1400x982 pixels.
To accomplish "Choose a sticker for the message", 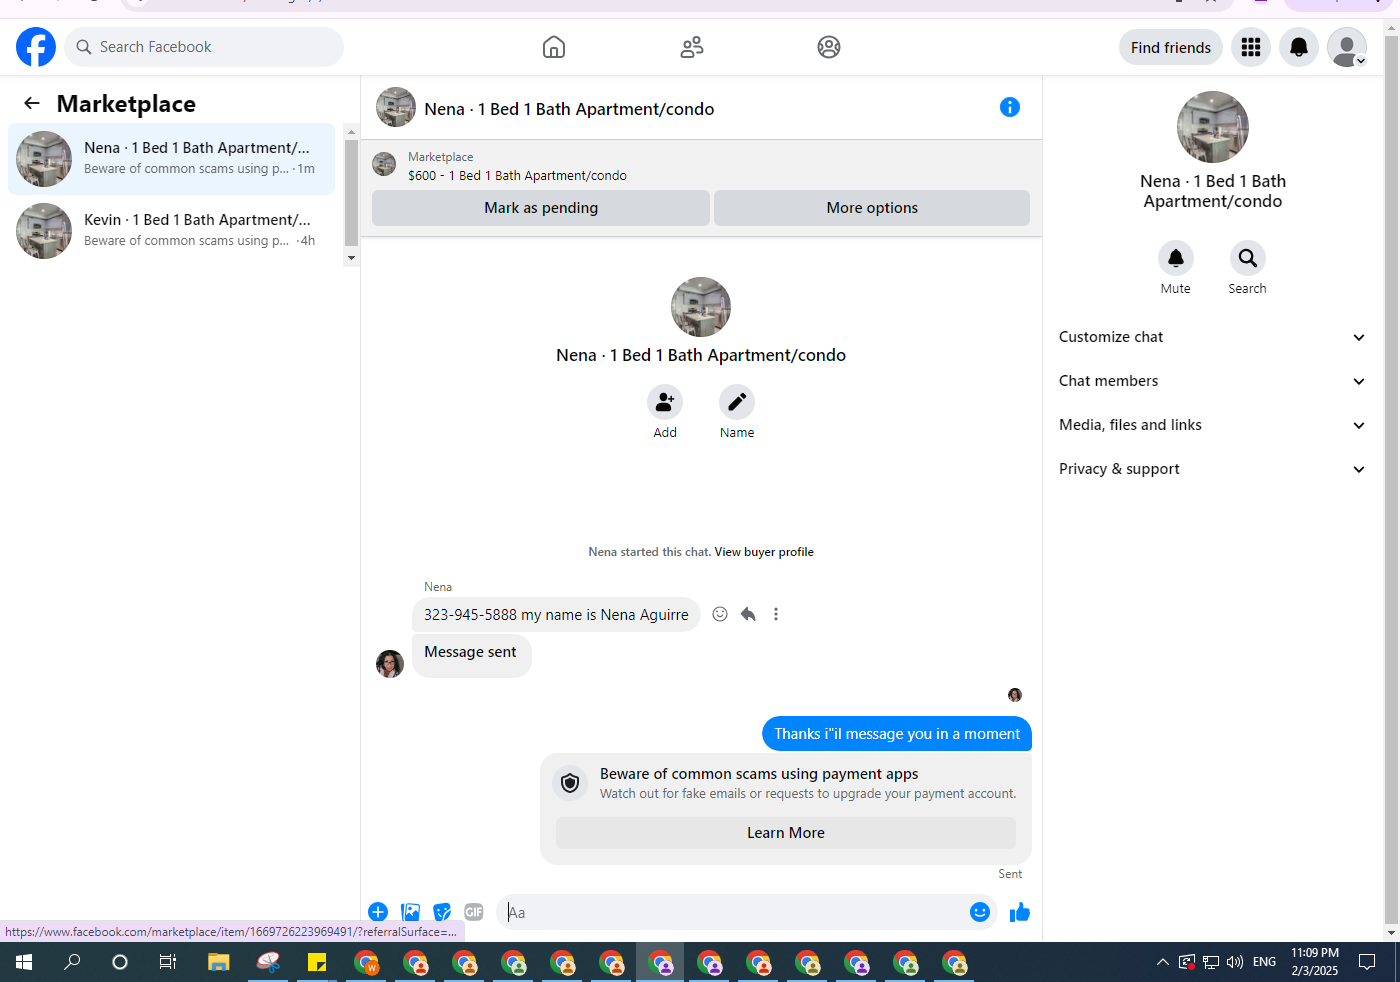I will [442, 912].
